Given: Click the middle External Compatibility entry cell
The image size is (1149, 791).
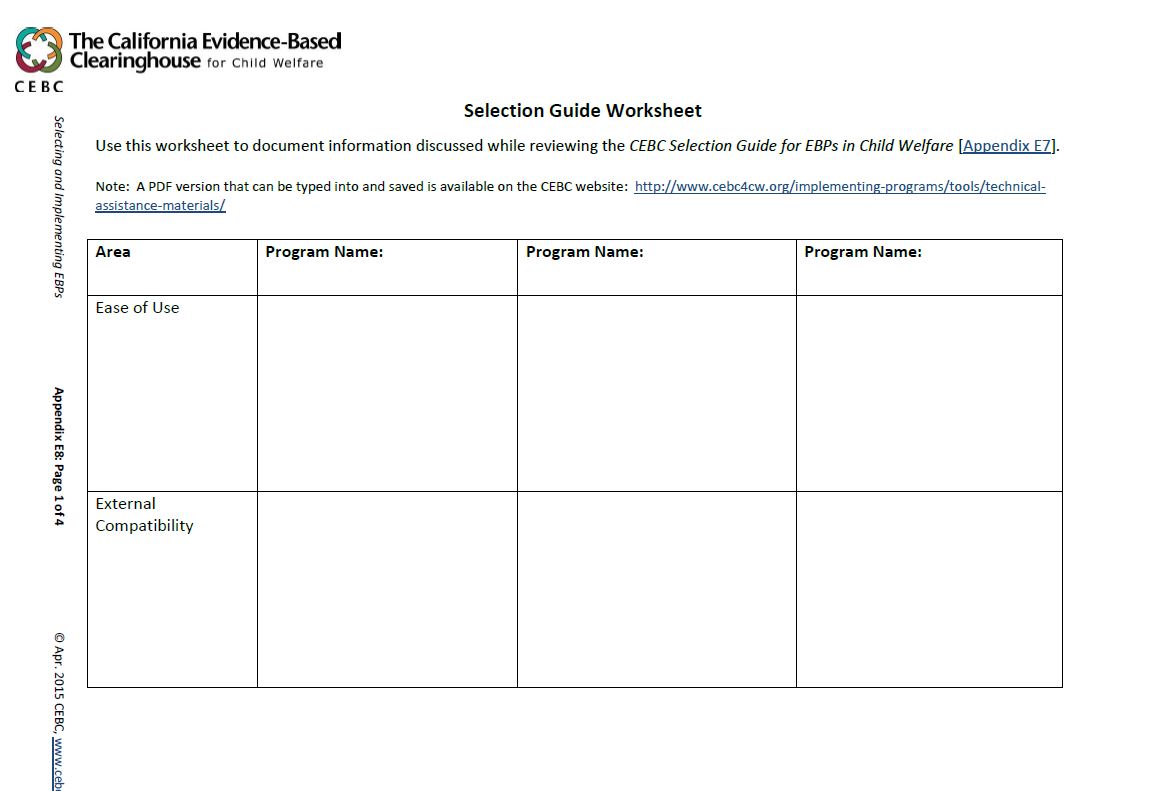Looking at the screenshot, I should coord(656,587).
